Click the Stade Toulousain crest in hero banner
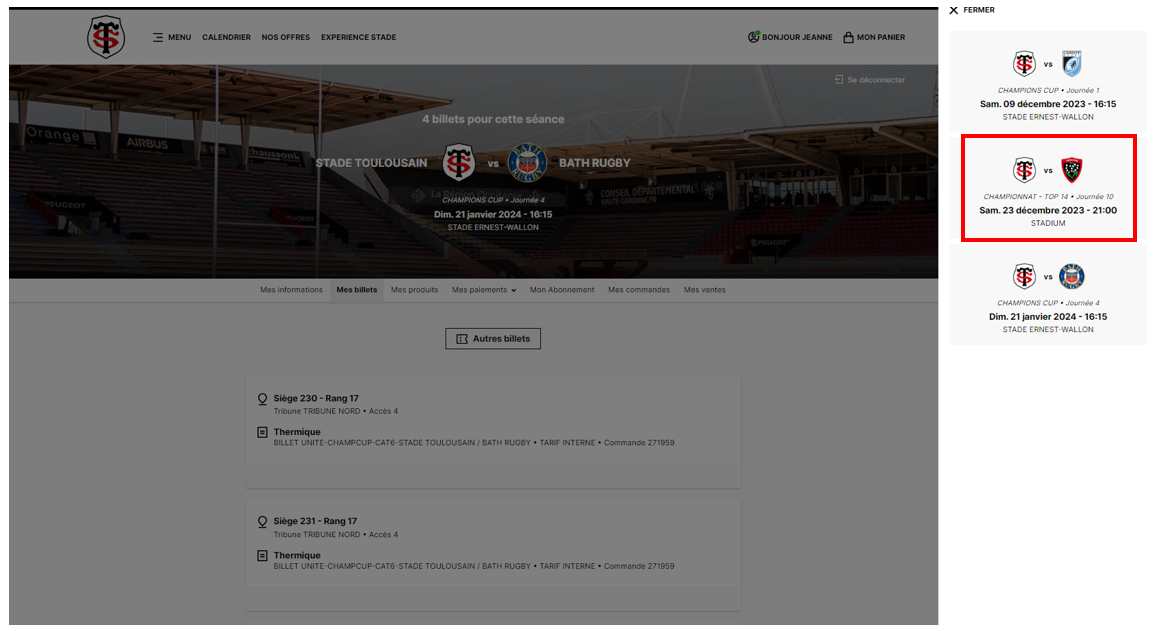This screenshot has width=1170, height=631. click(459, 163)
